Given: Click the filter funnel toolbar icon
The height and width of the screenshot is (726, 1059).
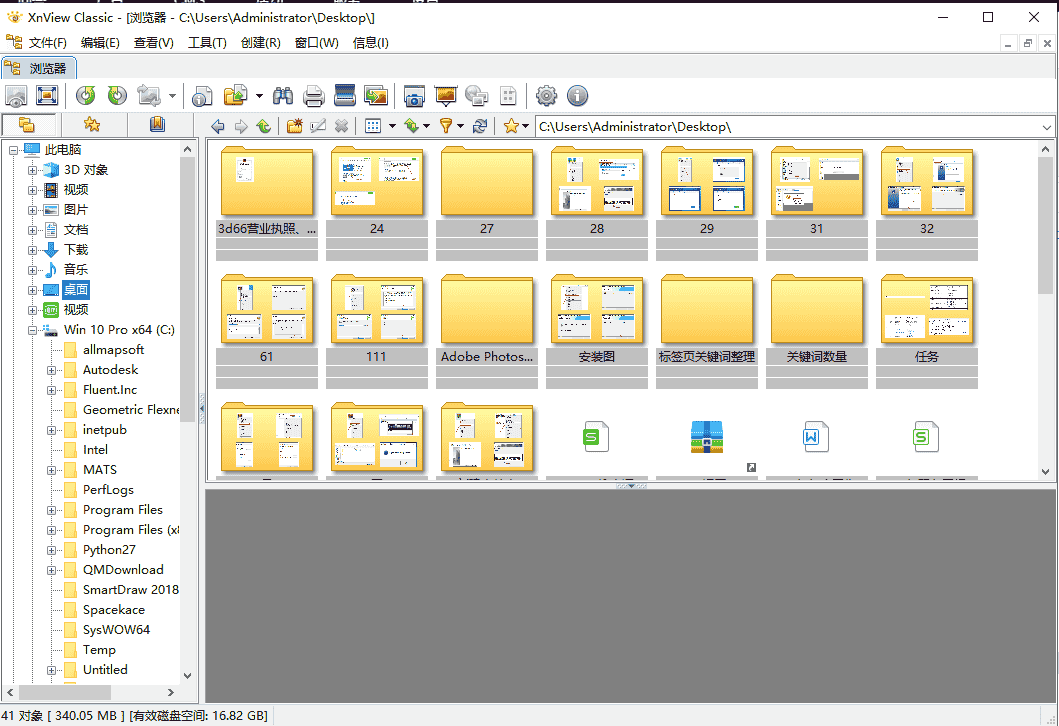Looking at the screenshot, I should (447, 126).
